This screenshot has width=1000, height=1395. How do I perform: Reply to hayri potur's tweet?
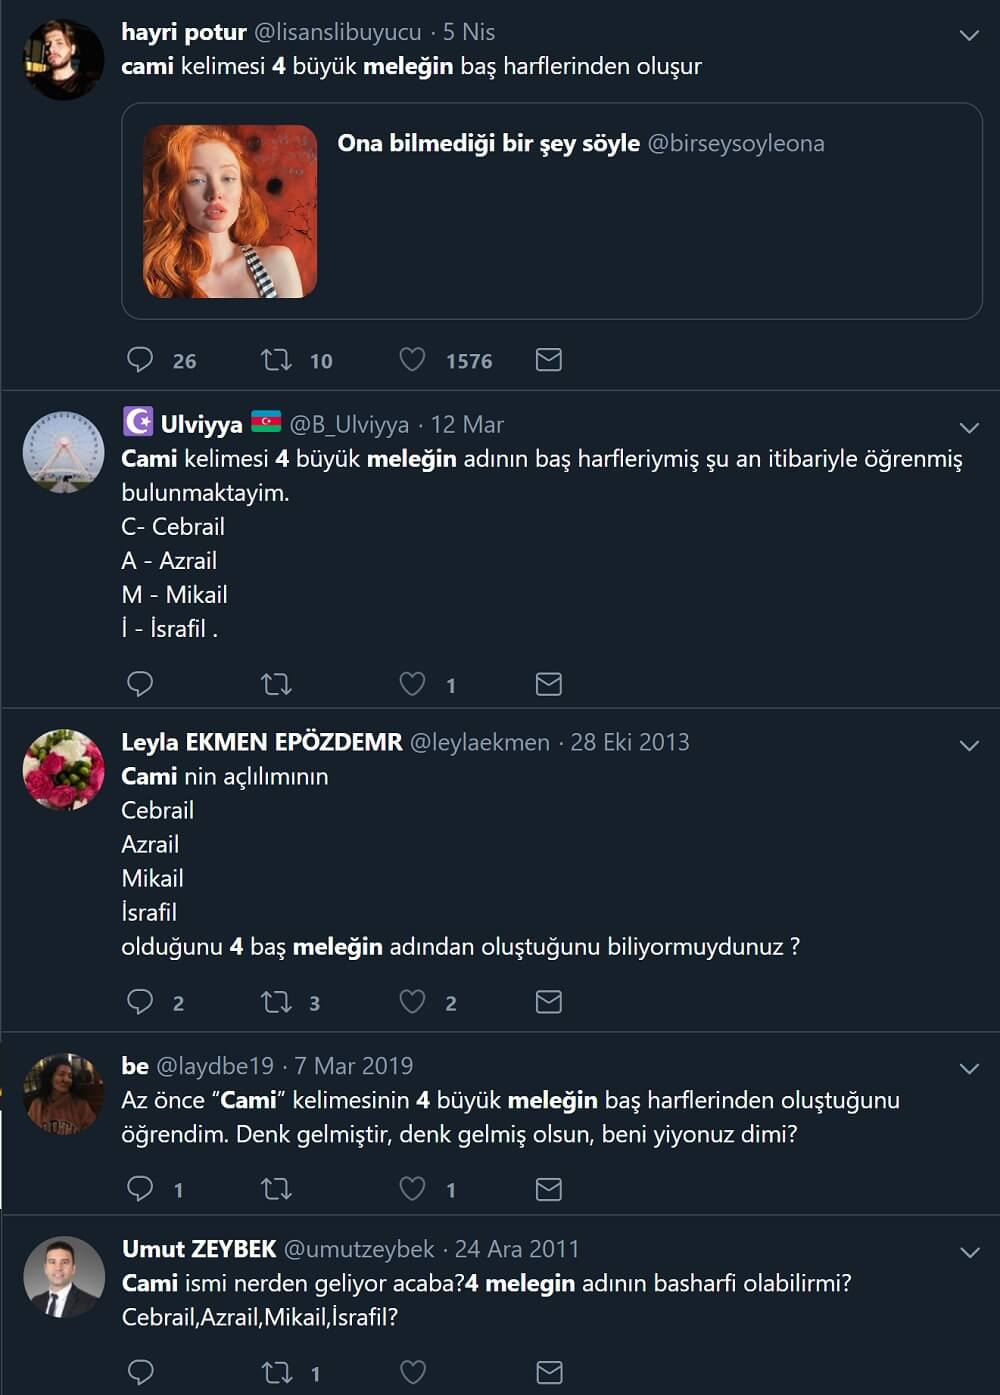(x=140, y=360)
